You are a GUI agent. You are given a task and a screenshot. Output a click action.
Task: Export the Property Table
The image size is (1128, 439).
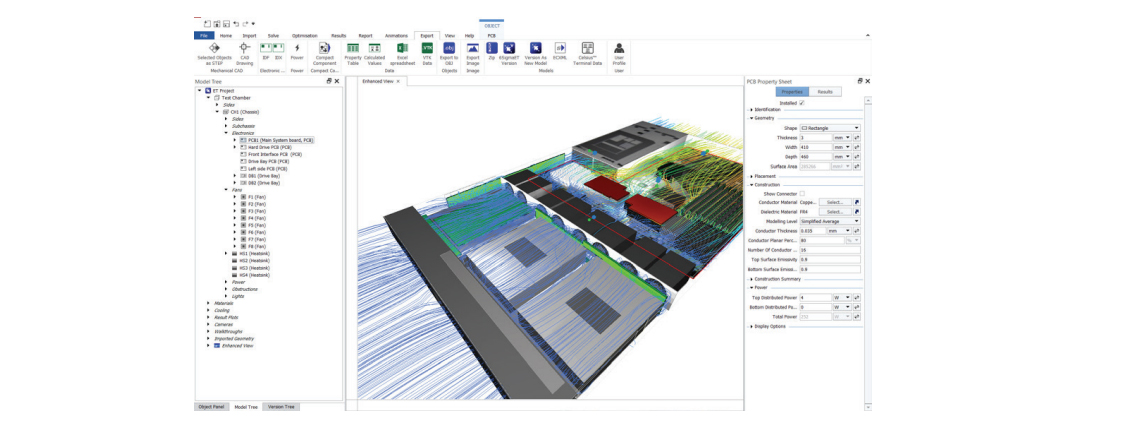(x=353, y=54)
